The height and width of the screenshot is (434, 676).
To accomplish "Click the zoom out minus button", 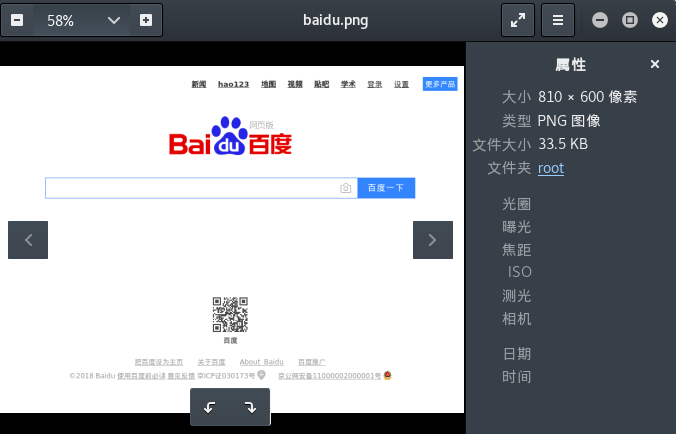I will [x=17, y=20].
